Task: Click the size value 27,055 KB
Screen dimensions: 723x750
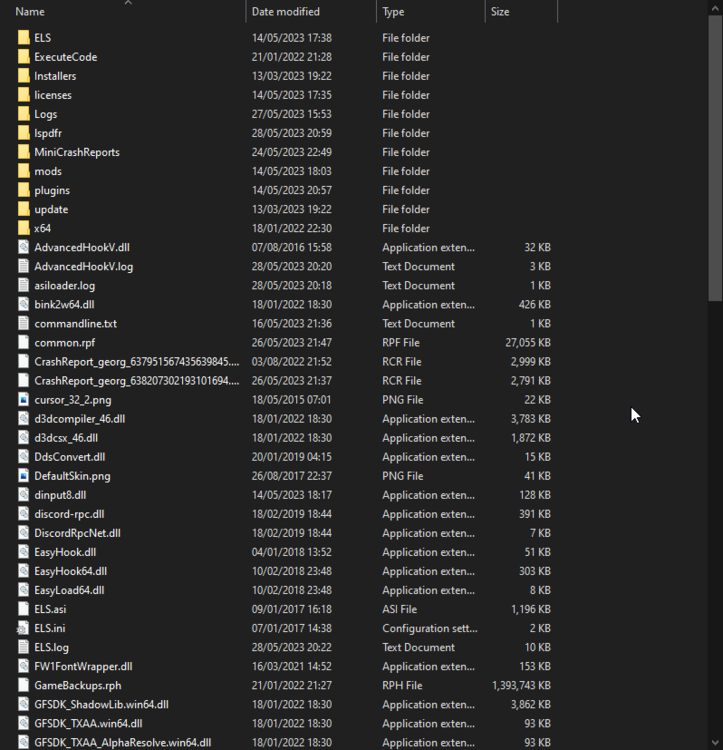Action: pyautogui.click(x=528, y=342)
